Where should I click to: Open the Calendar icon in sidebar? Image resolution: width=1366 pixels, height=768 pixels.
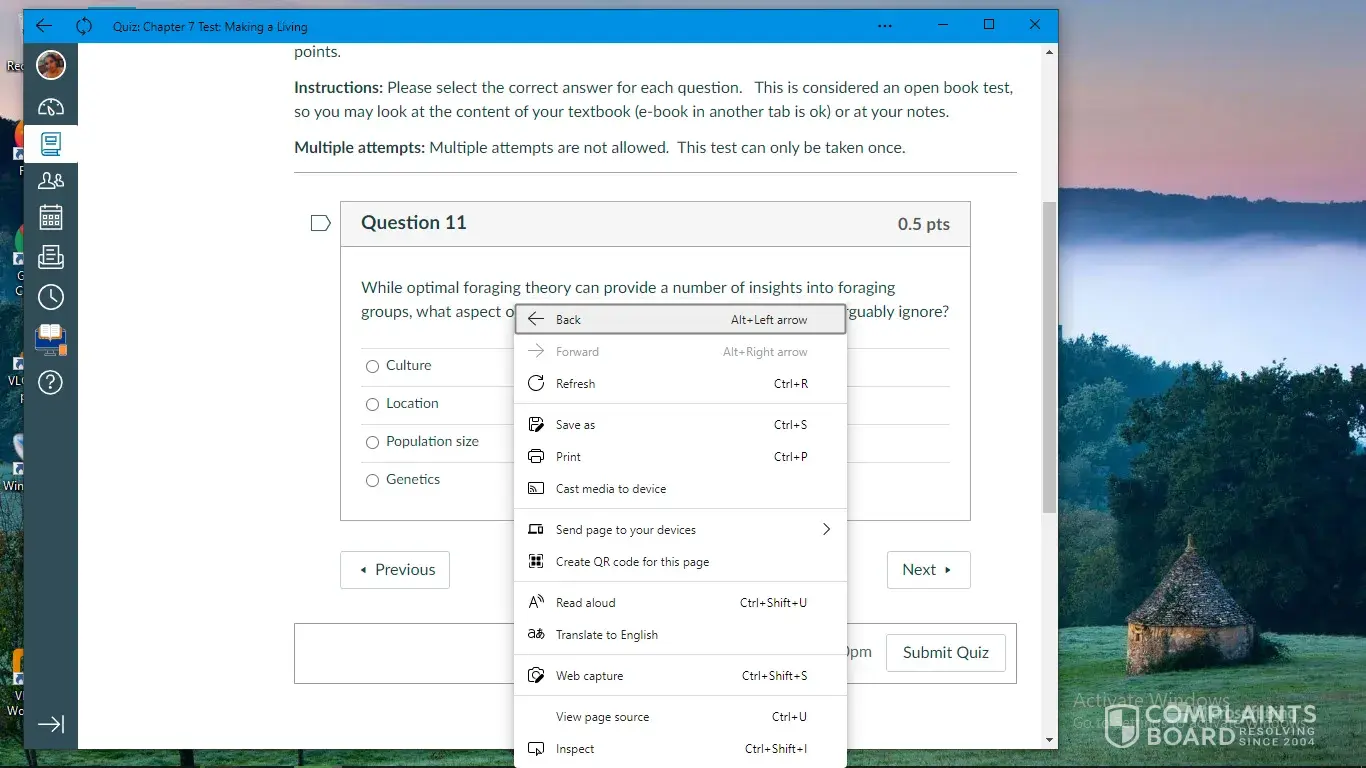[x=51, y=217]
